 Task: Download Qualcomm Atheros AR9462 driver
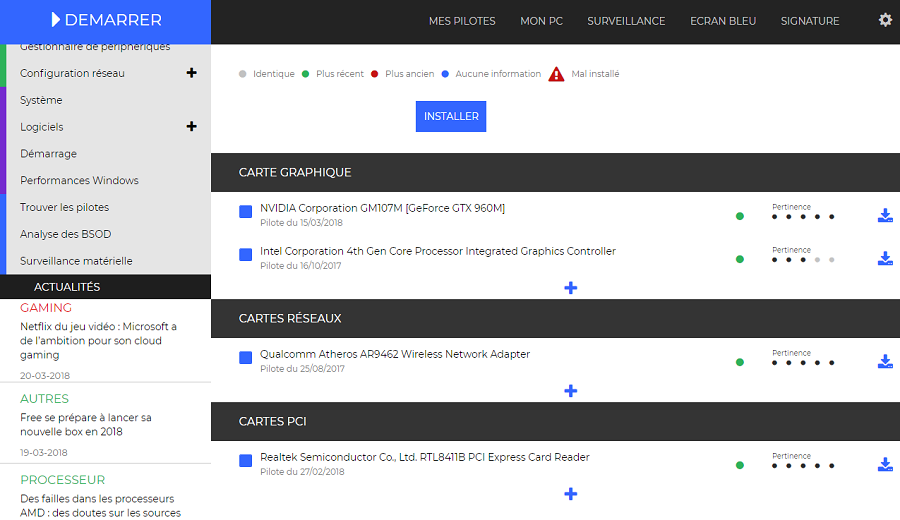pyautogui.click(x=885, y=361)
